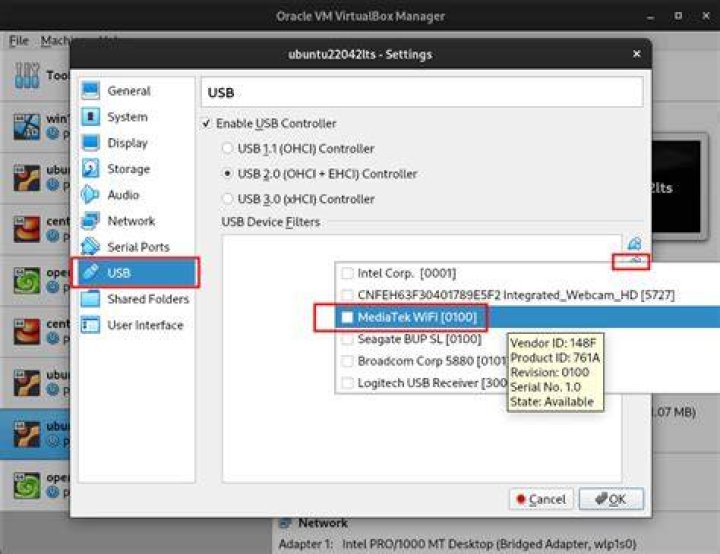The height and width of the screenshot is (554, 720).
Task: Check MediaTek WiFi [0100] device
Action: coord(347,317)
